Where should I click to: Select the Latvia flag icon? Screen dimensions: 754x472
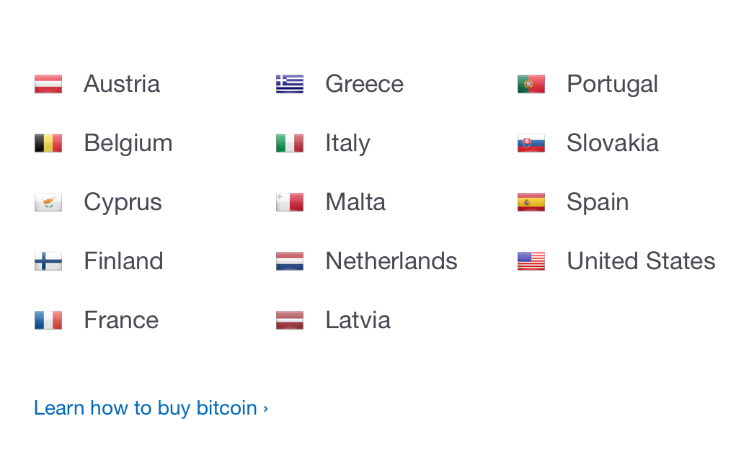click(x=289, y=321)
